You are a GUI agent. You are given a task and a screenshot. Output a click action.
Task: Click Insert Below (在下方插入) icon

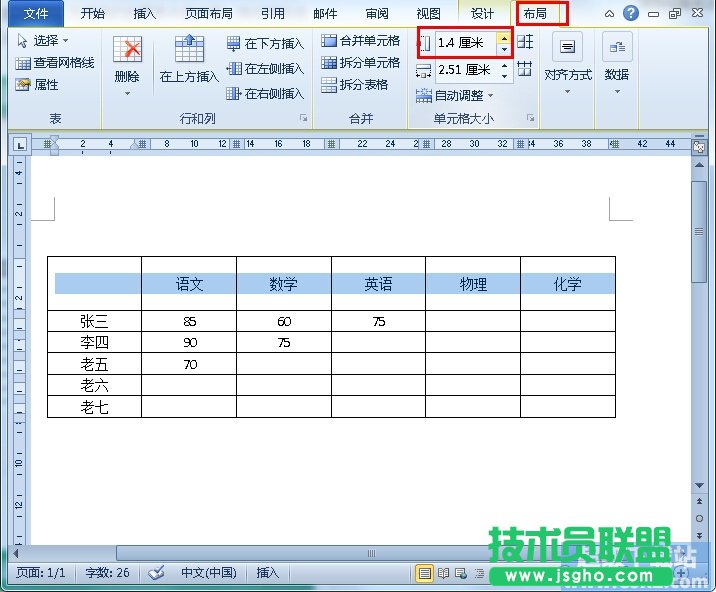234,44
